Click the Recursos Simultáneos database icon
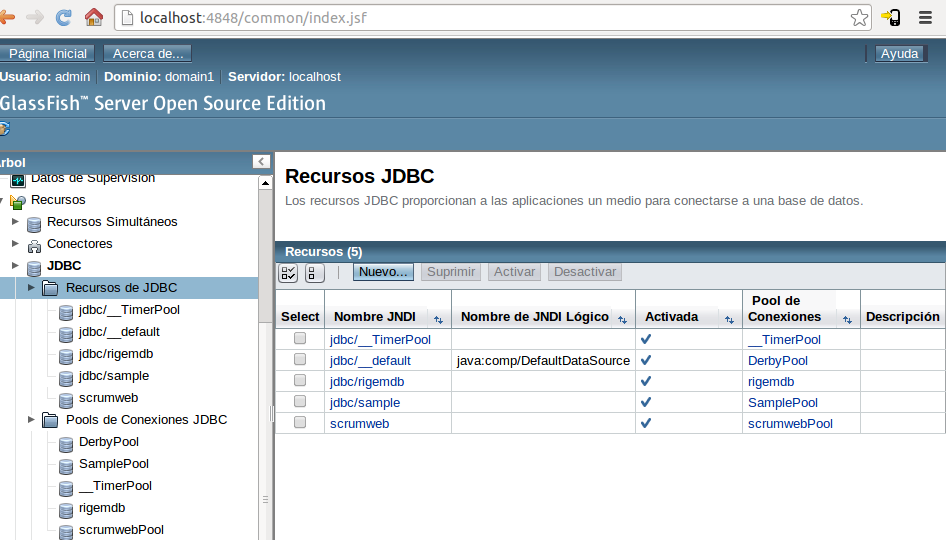Viewport: 946px width, 540px height. click(x=34, y=224)
